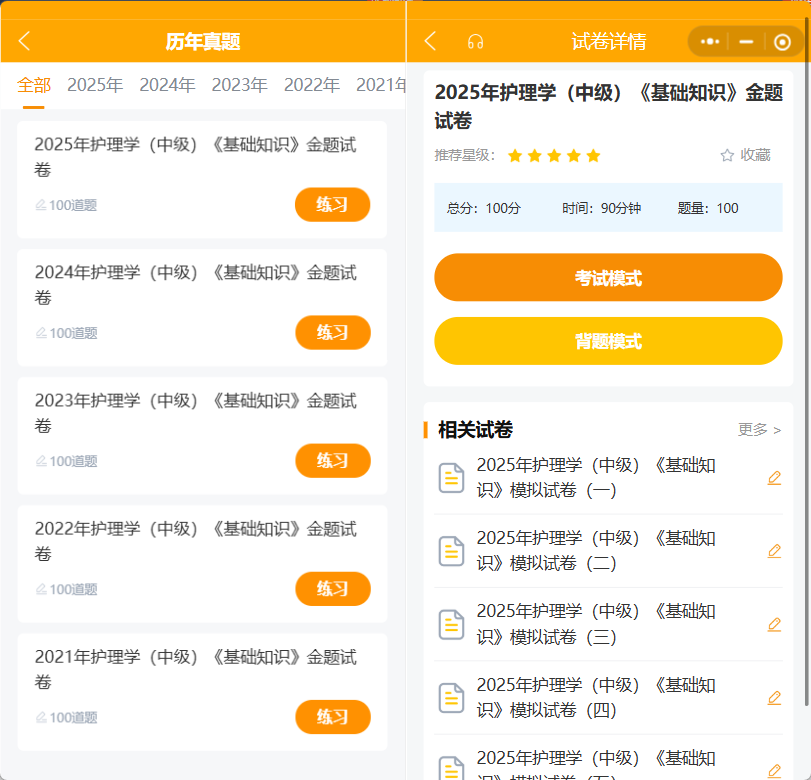Click the fifth rating star

pos(593,155)
